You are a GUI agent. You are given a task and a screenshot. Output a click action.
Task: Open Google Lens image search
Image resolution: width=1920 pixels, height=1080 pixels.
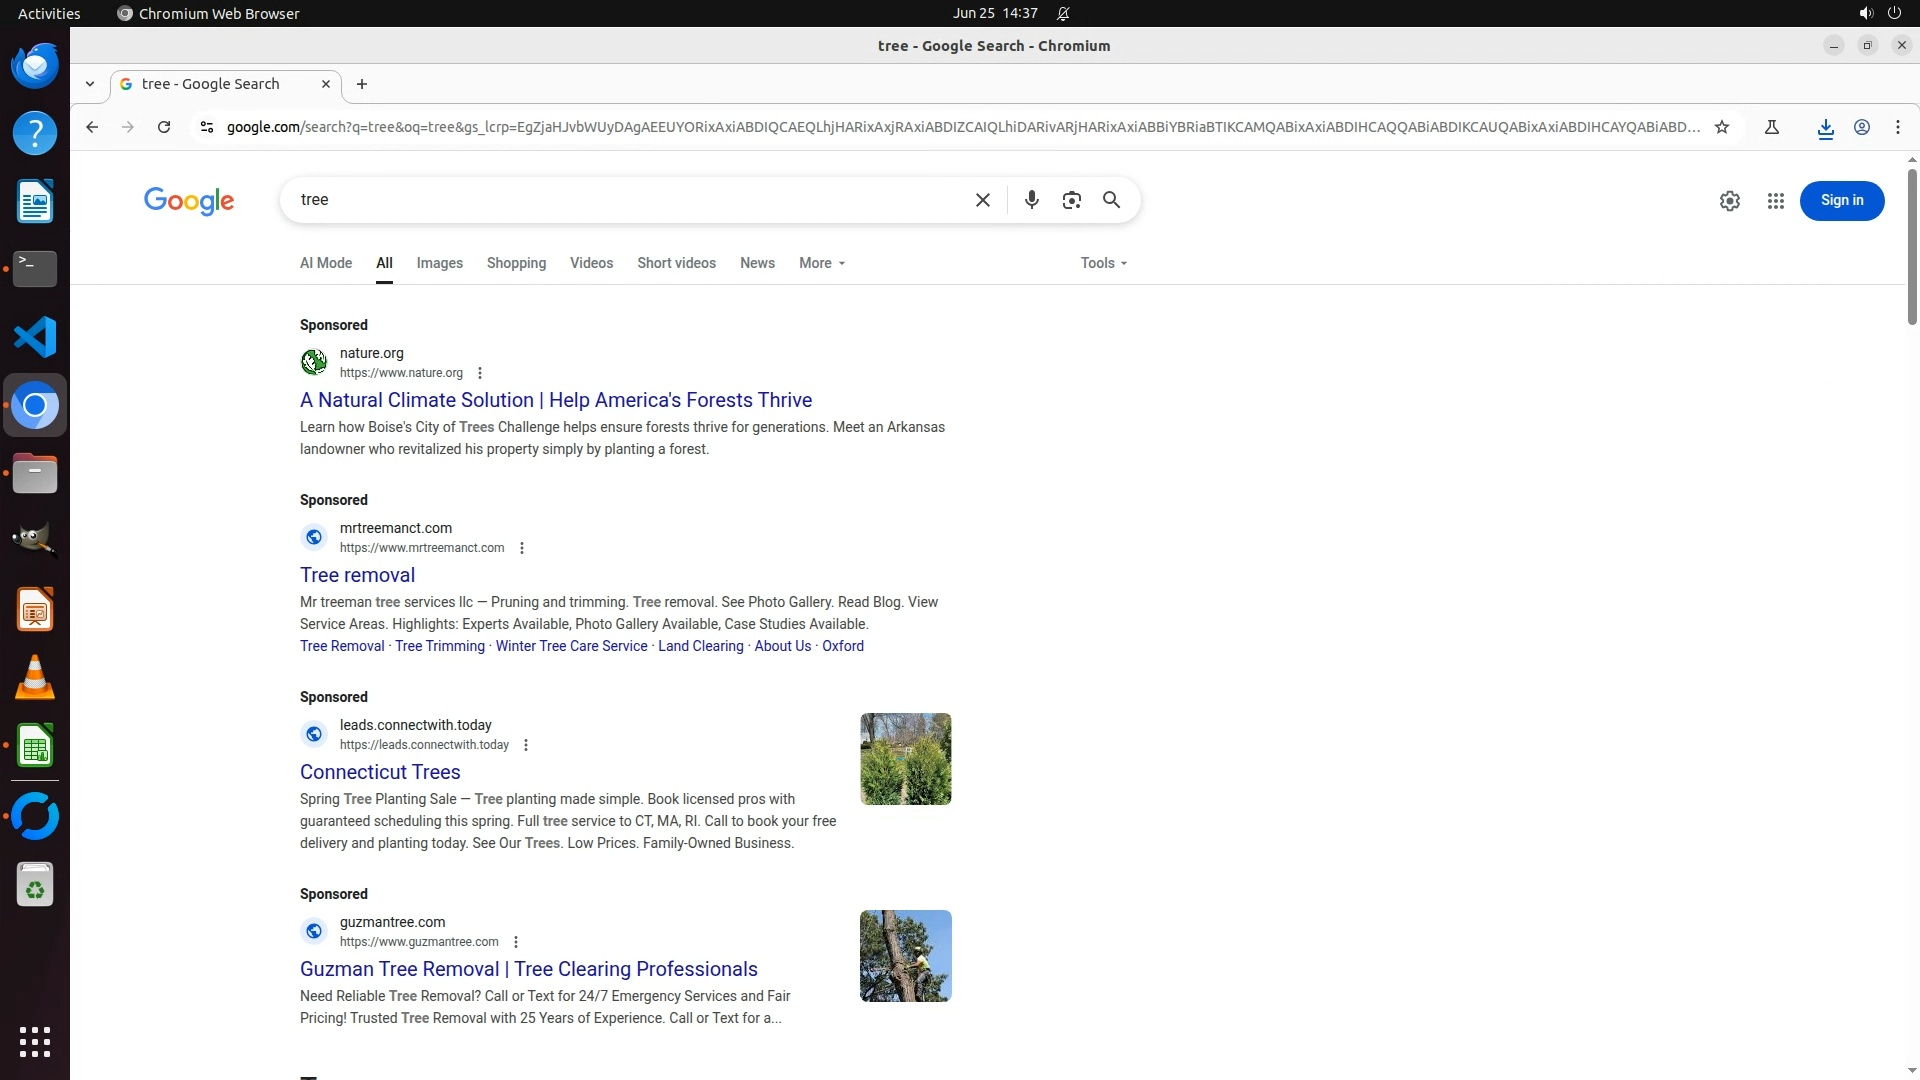pyautogui.click(x=1071, y=200)
